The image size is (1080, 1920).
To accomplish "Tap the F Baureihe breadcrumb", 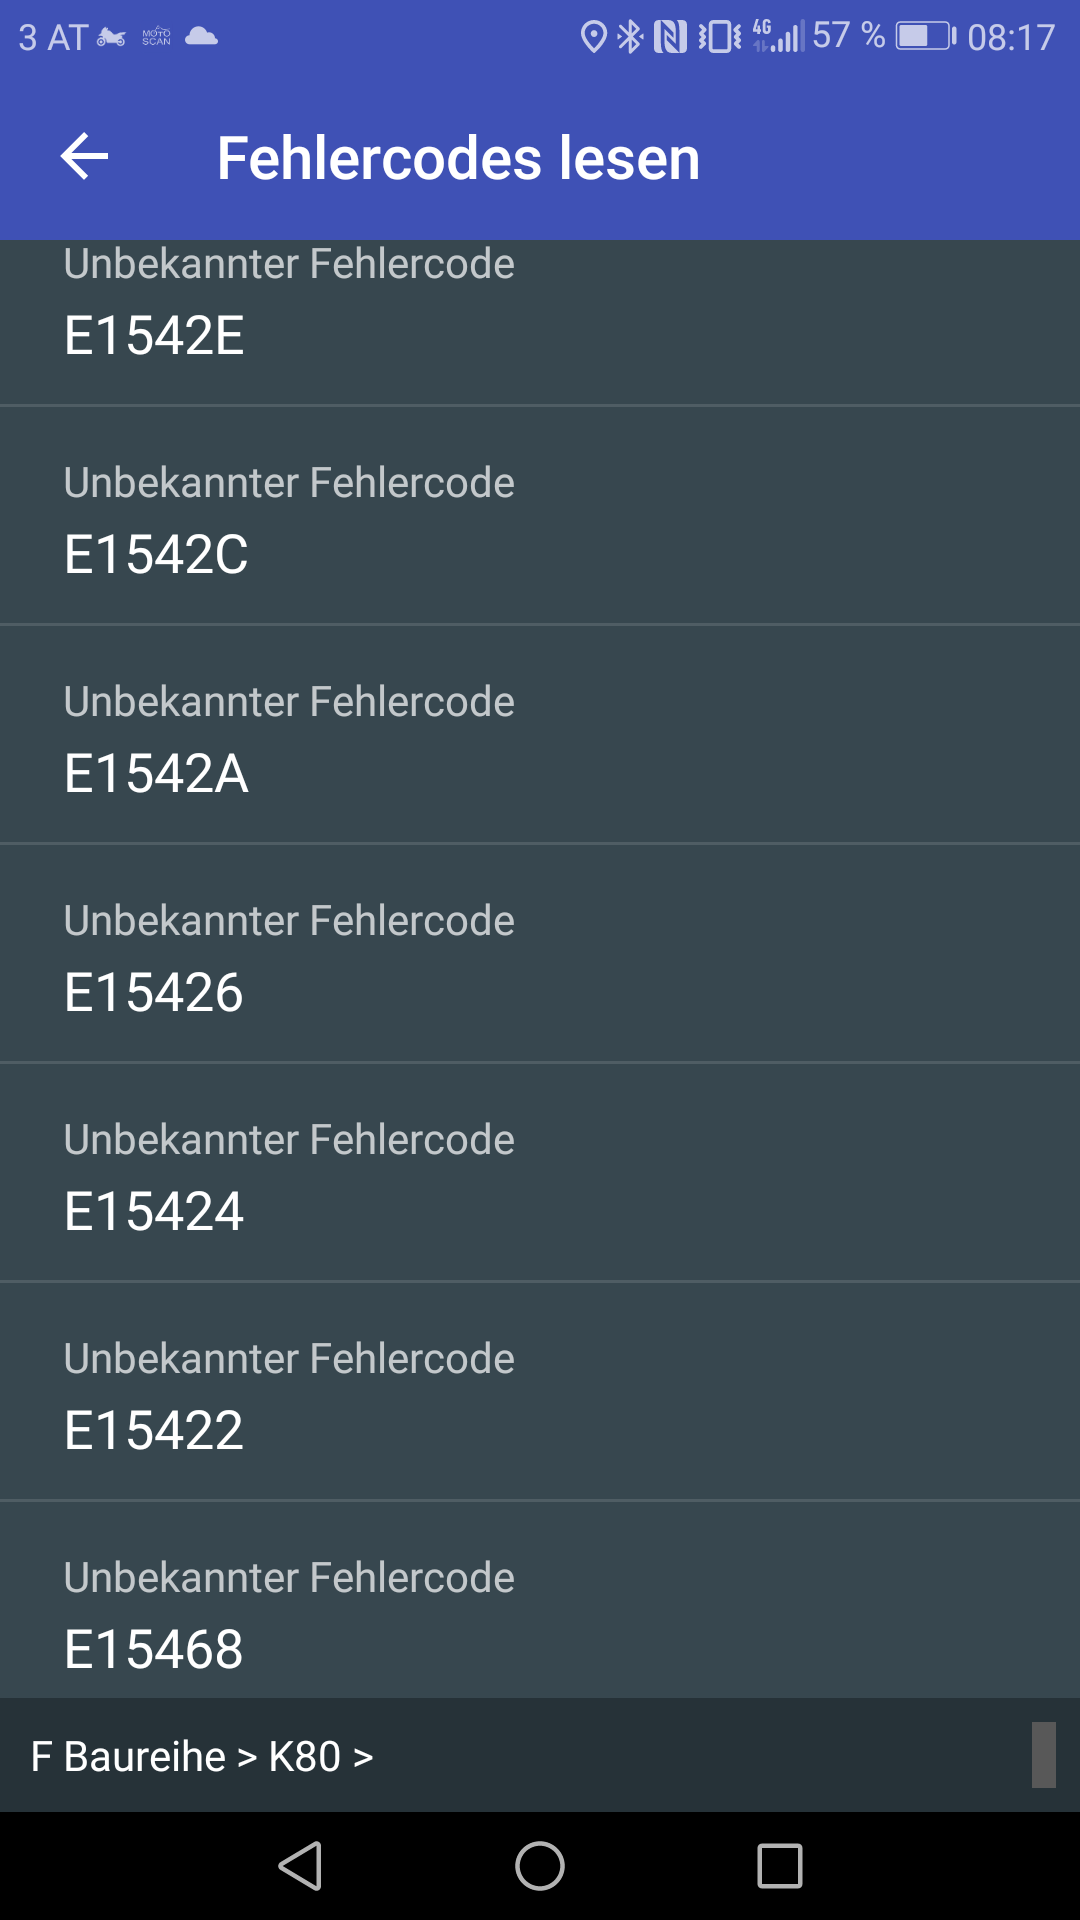I will pyautogui.click(x=128, y=1757).
